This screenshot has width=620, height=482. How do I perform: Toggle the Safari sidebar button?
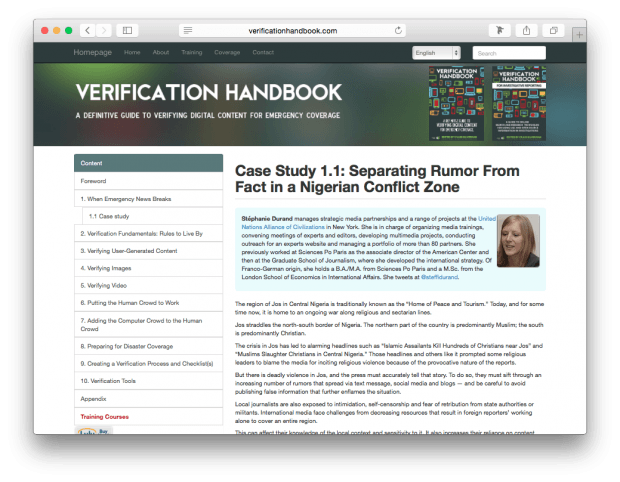pos(128,31)
